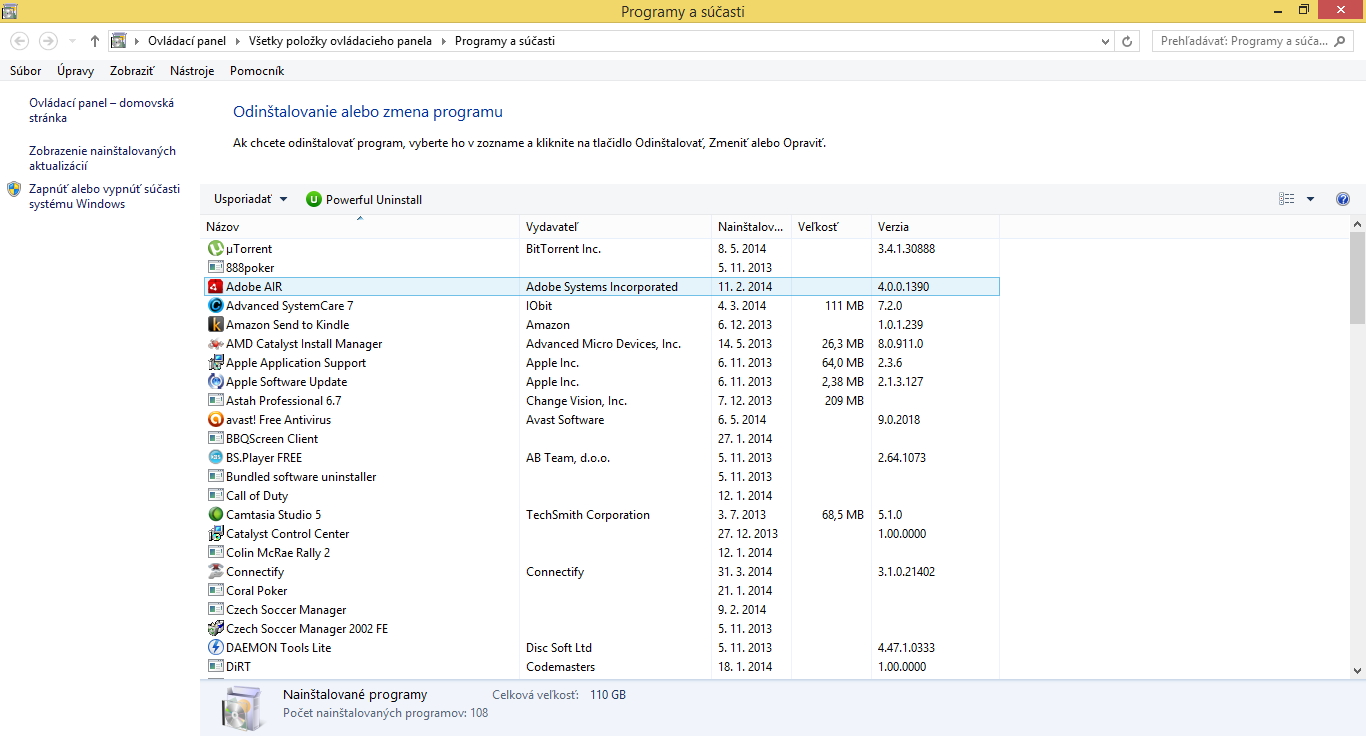Open the Zobraziť menu

tap(132, 71)
